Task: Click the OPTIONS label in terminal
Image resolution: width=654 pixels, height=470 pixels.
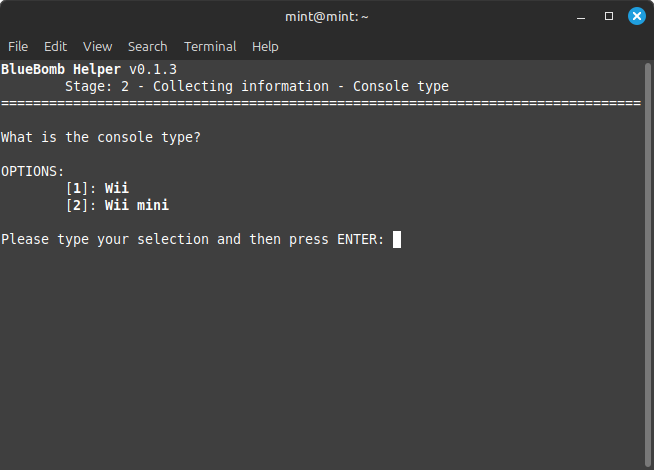Action: point(33,171)
